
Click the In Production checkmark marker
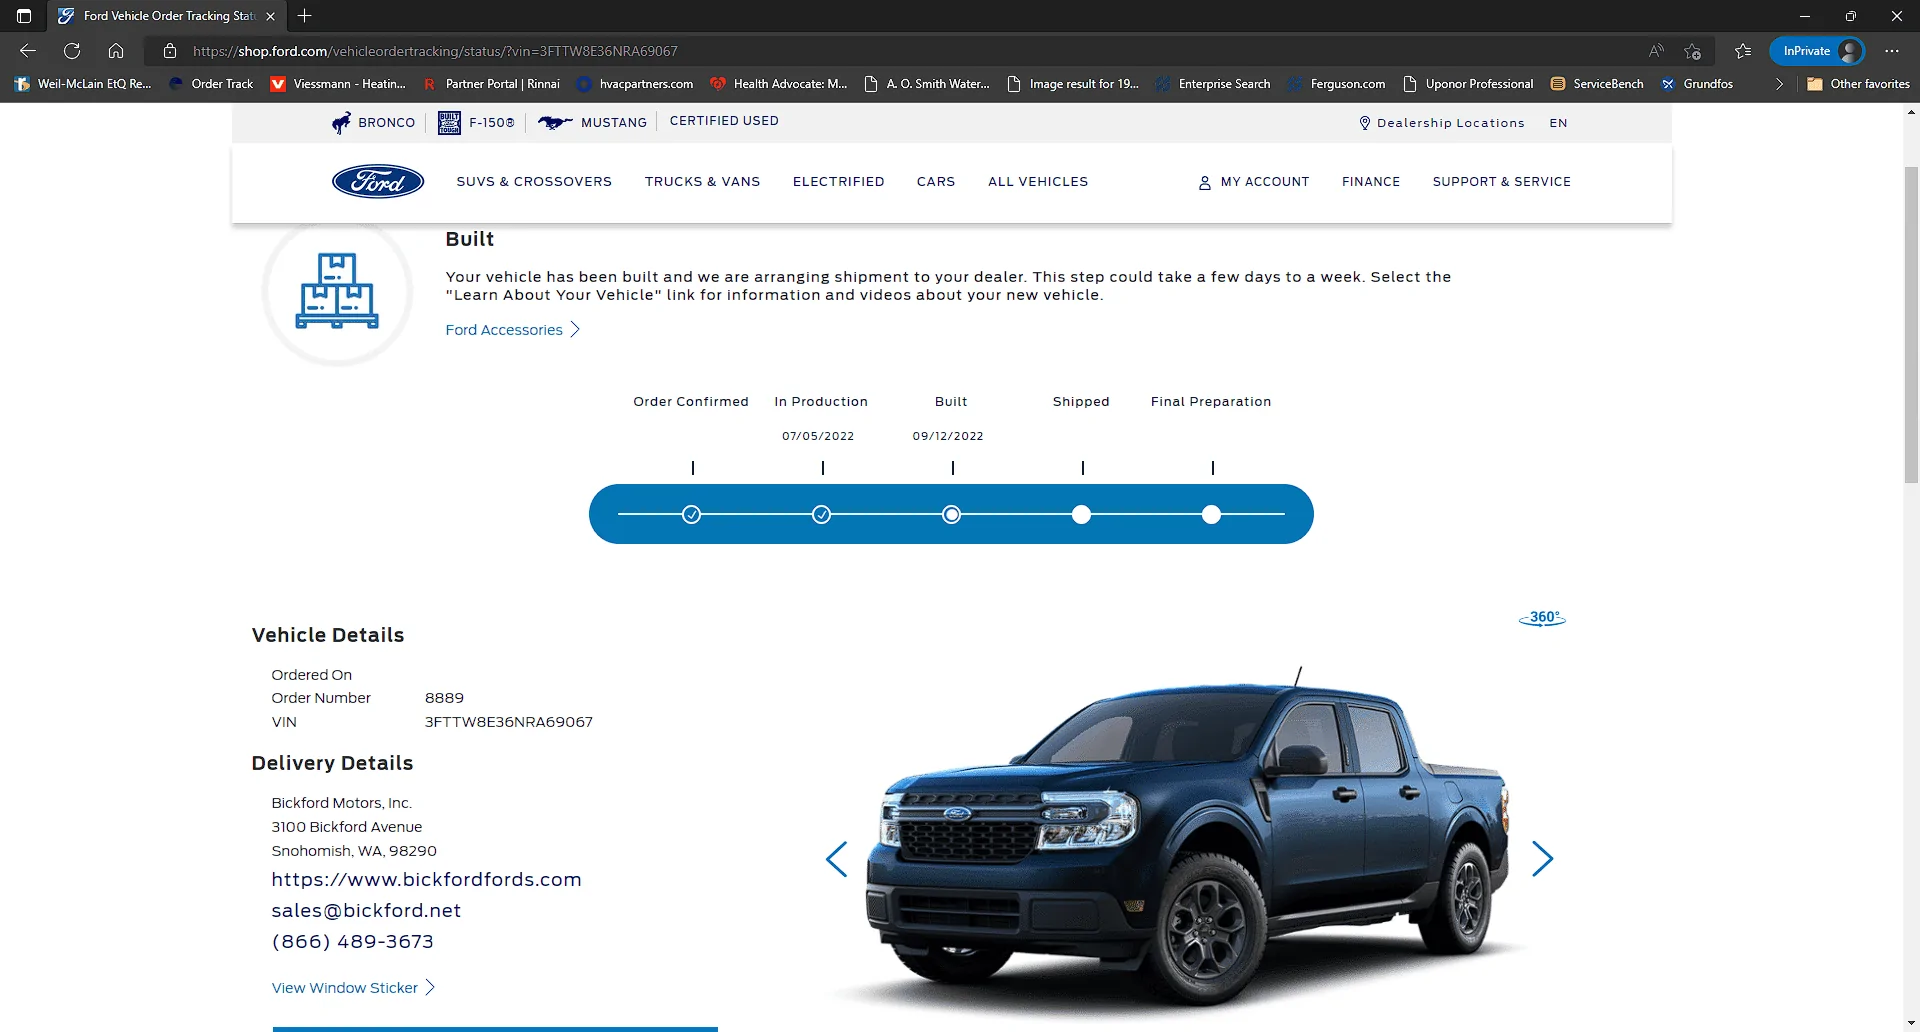click(x=821, y=514)
